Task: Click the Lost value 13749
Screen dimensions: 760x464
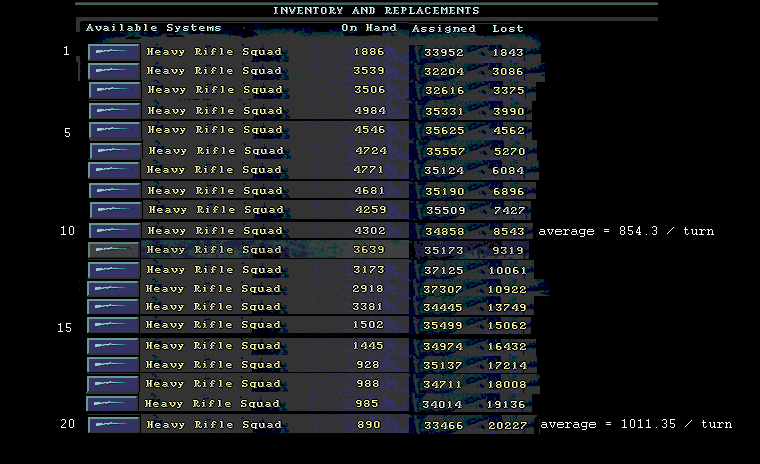Action: pos(507,308)
